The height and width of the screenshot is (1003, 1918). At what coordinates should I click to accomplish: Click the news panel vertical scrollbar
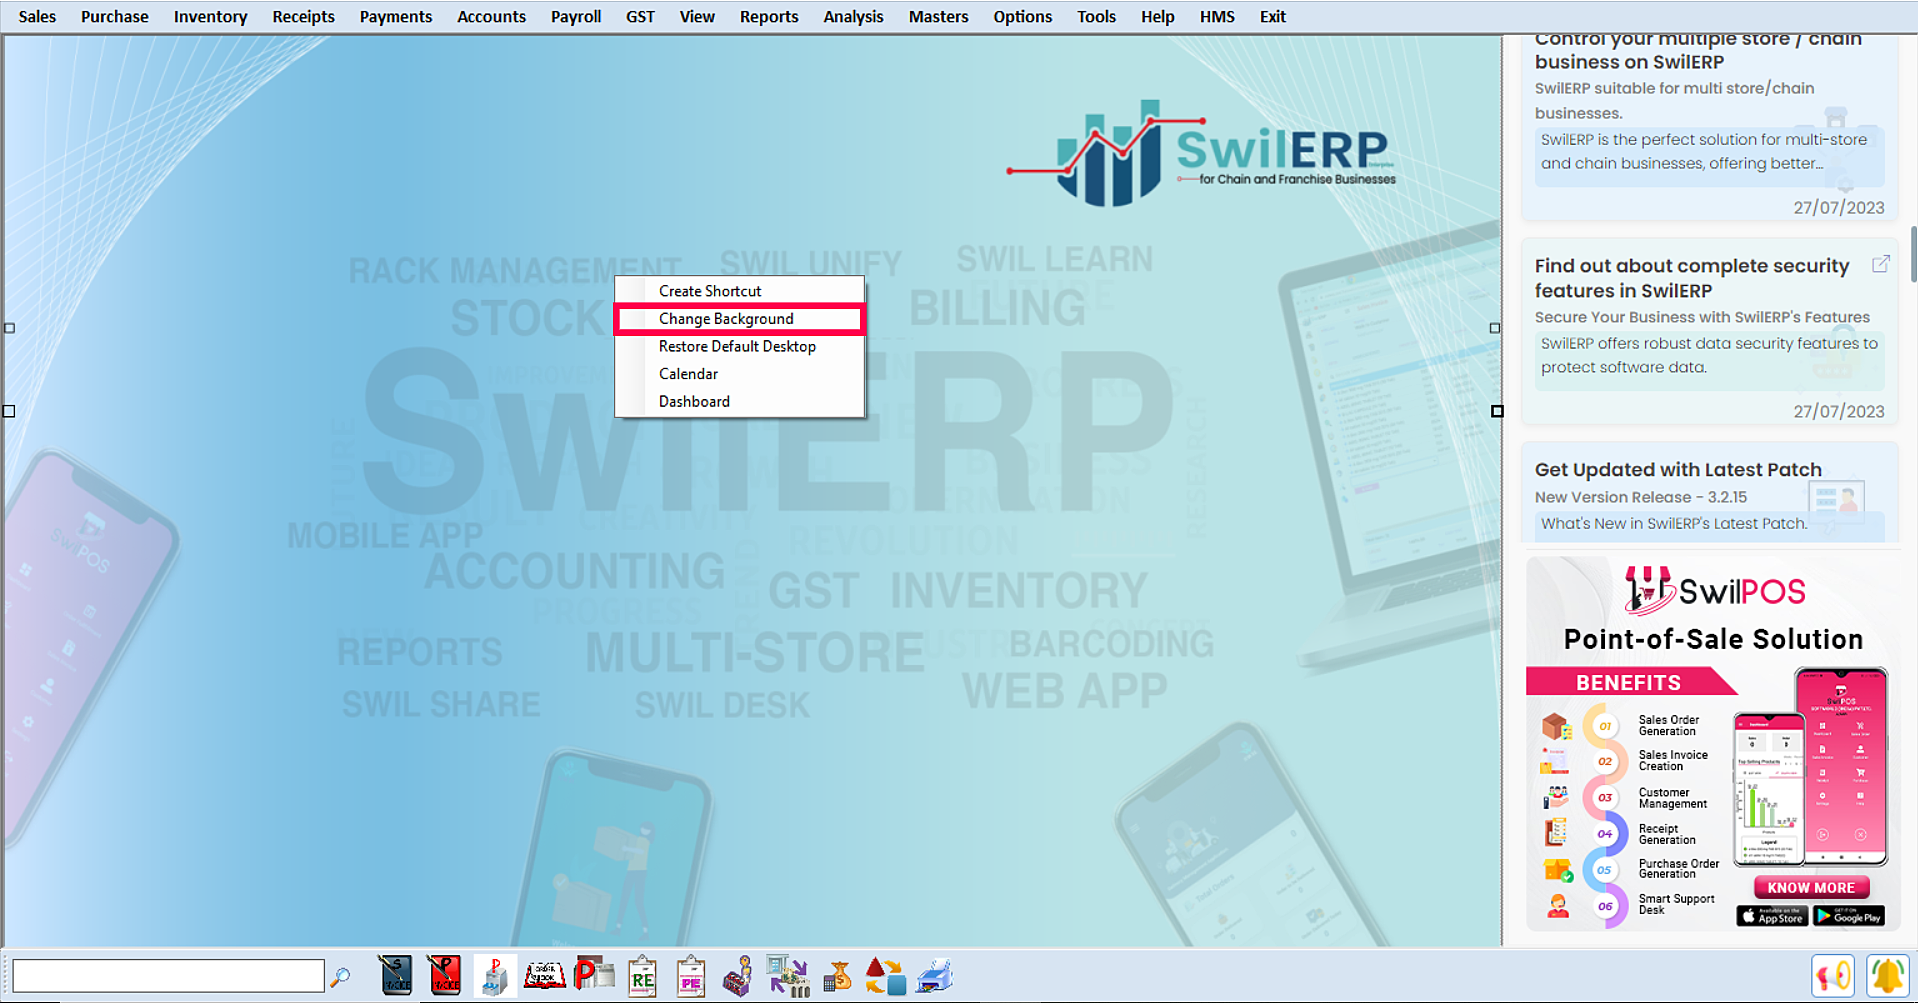click(x=1913, y=254)
